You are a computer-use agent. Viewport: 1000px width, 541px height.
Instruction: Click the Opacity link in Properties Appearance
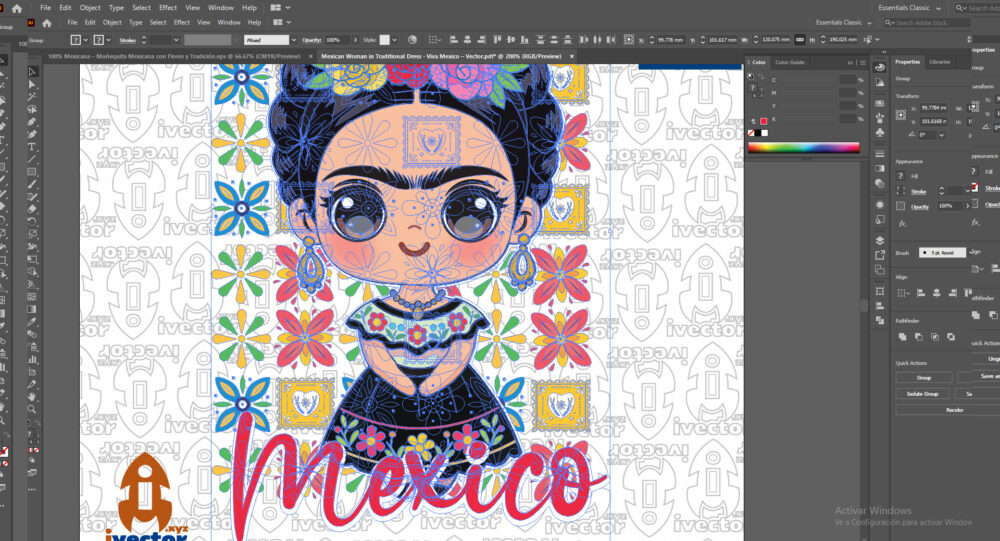920,206
